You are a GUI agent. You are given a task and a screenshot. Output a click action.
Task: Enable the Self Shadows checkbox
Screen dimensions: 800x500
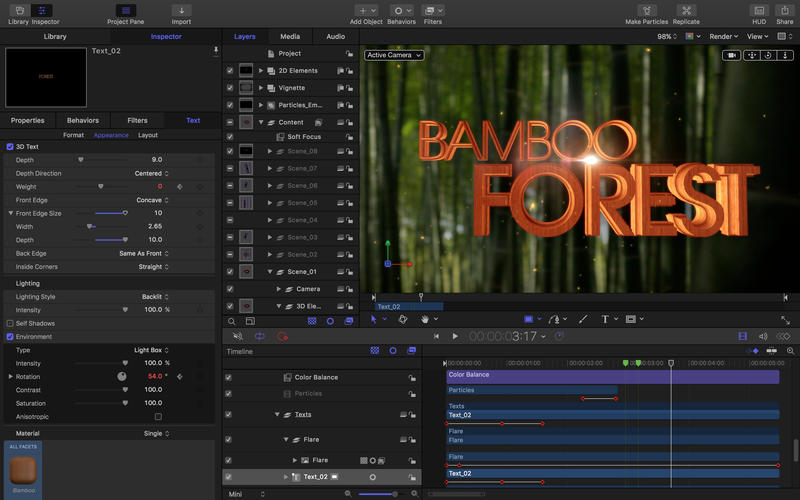[x=10, y=323]
